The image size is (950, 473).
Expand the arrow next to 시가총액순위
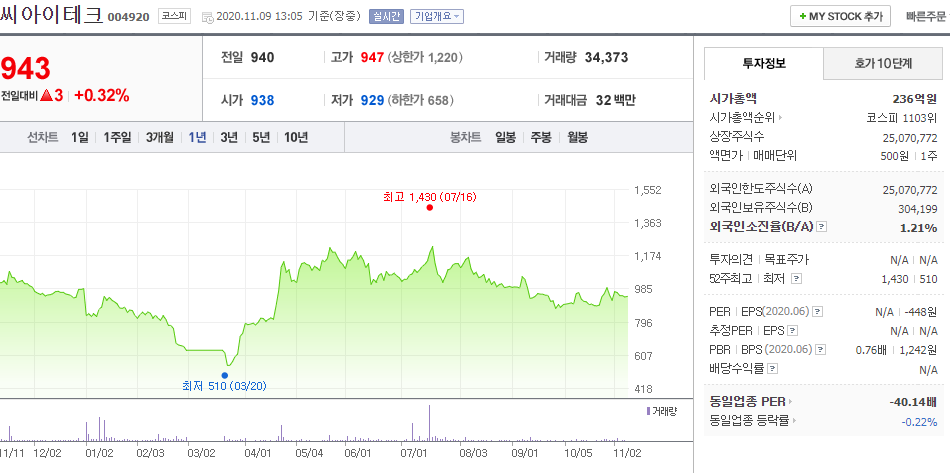(780, 117)
